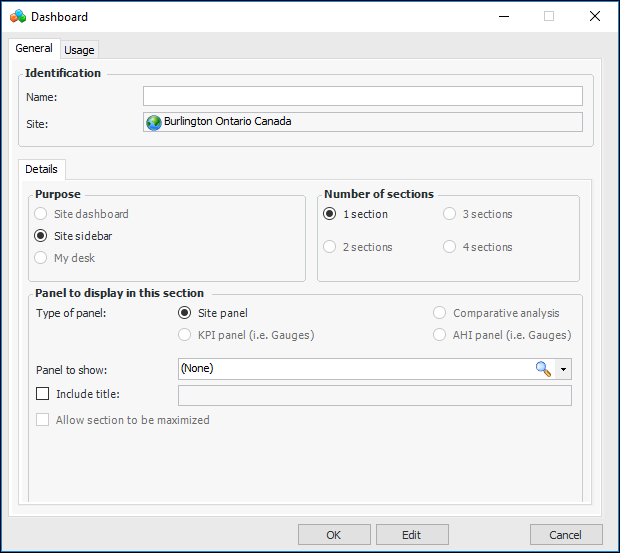
Task: Select the Site sidebar radio button
Action: 41,236
